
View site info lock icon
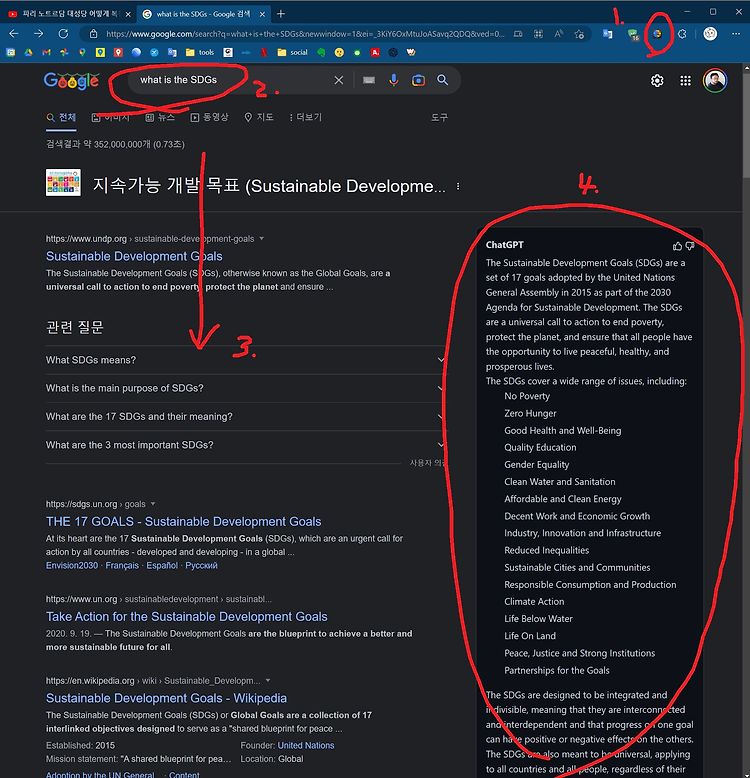coord(93,34)
